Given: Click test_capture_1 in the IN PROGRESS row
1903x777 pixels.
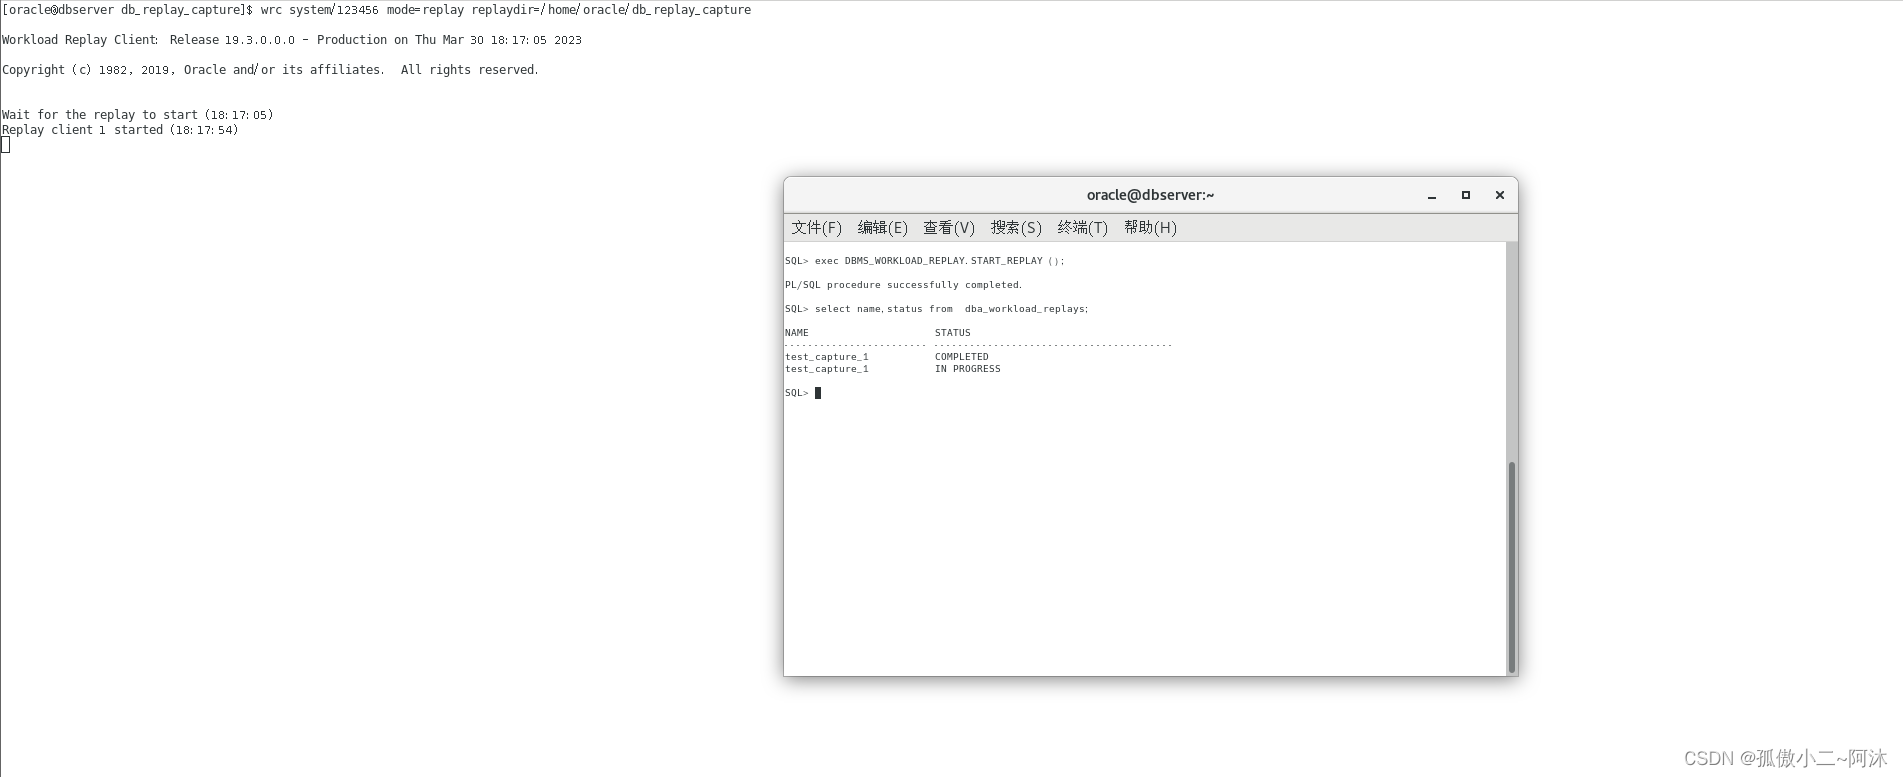Looking at the screenshot, I should (827, 369).
